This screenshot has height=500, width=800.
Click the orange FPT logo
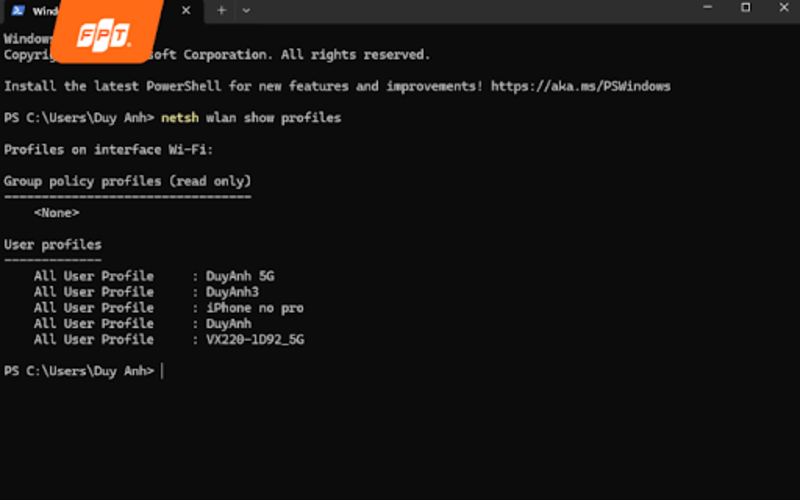point(107,33)
